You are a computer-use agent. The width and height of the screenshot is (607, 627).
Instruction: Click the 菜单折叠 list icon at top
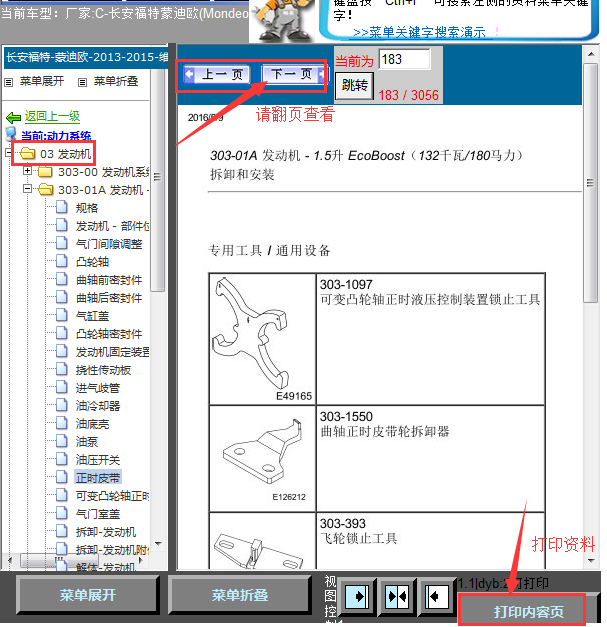click(x=82, y=82)
